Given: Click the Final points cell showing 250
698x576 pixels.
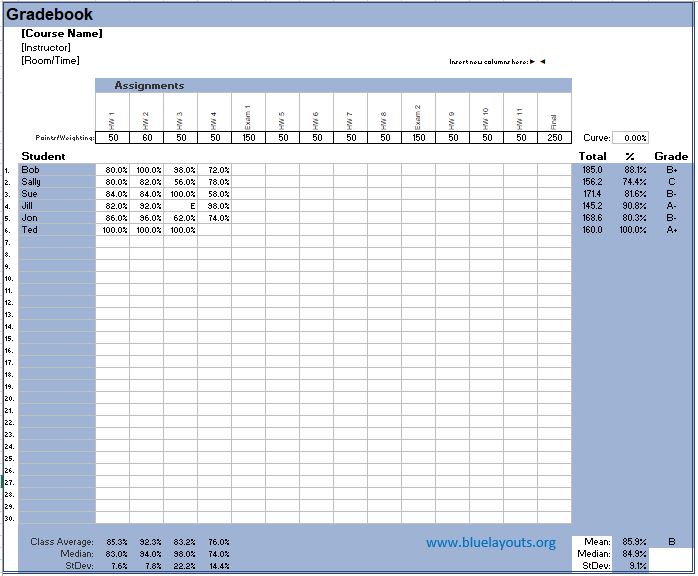Looking at the screenshot, I should (554, 138).
